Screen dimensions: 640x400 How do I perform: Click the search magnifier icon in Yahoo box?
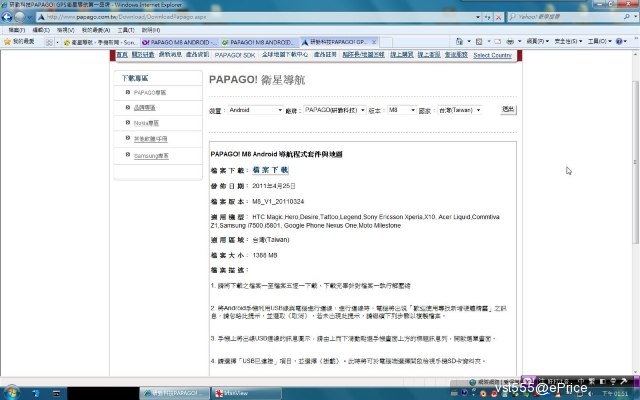click(627, 17)
